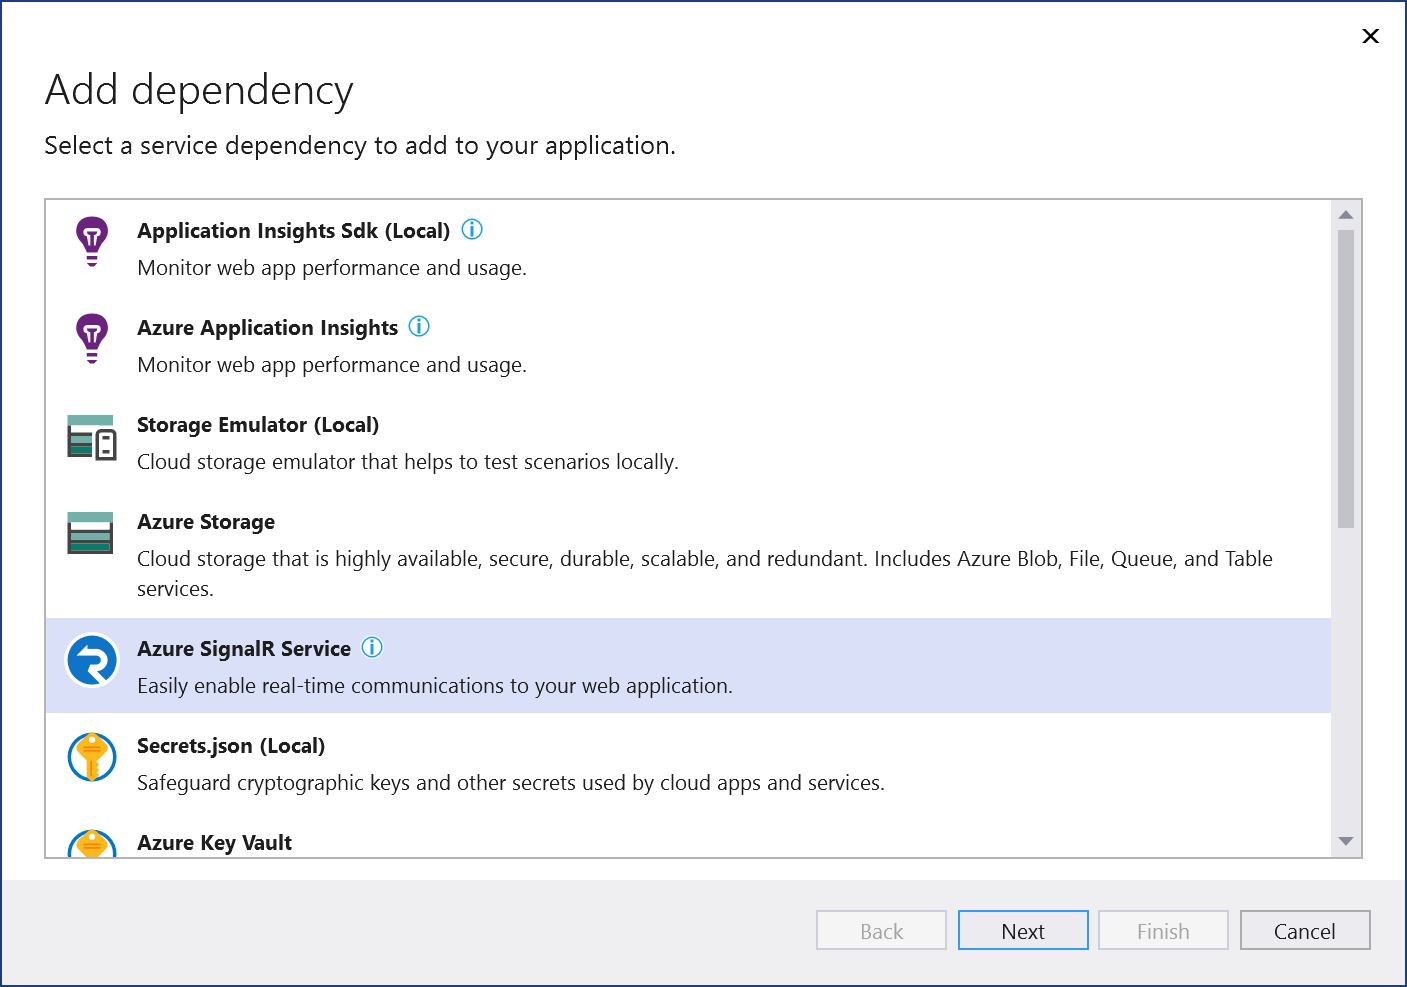Open info tooltip for Application Insights Sdk

coord(471,229)
